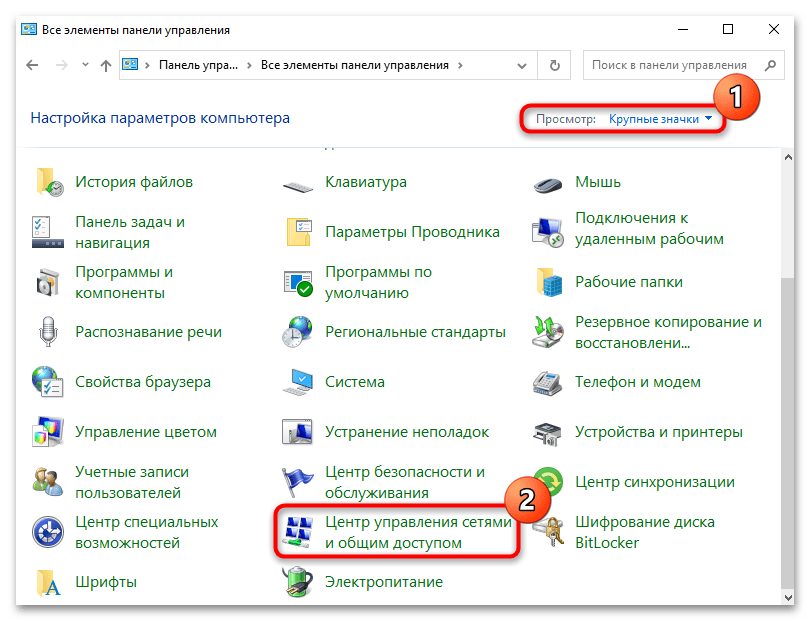Go back with the Back arrow
This screenshot has width=810, height=621.
(x=32, y=65)
